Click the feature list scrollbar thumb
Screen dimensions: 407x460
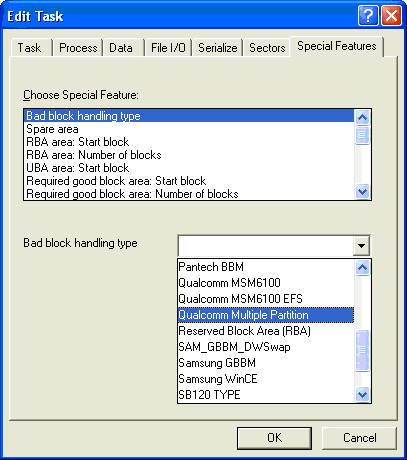[362, 135]
